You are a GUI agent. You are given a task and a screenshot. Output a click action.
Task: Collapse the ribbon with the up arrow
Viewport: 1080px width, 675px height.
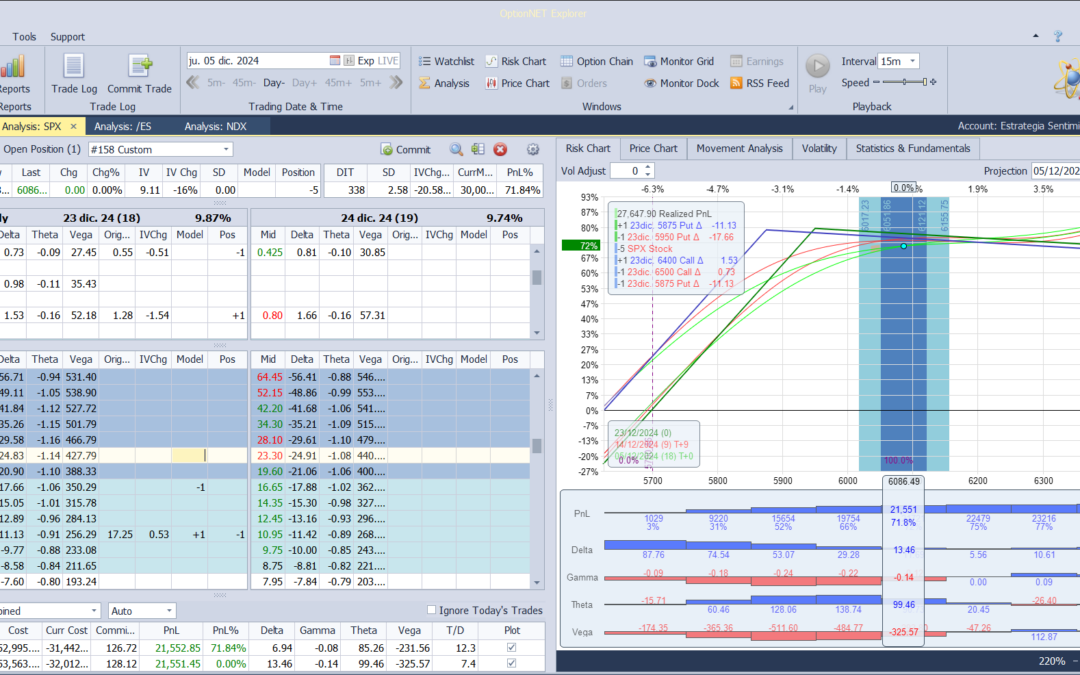tap(1035, 36)
